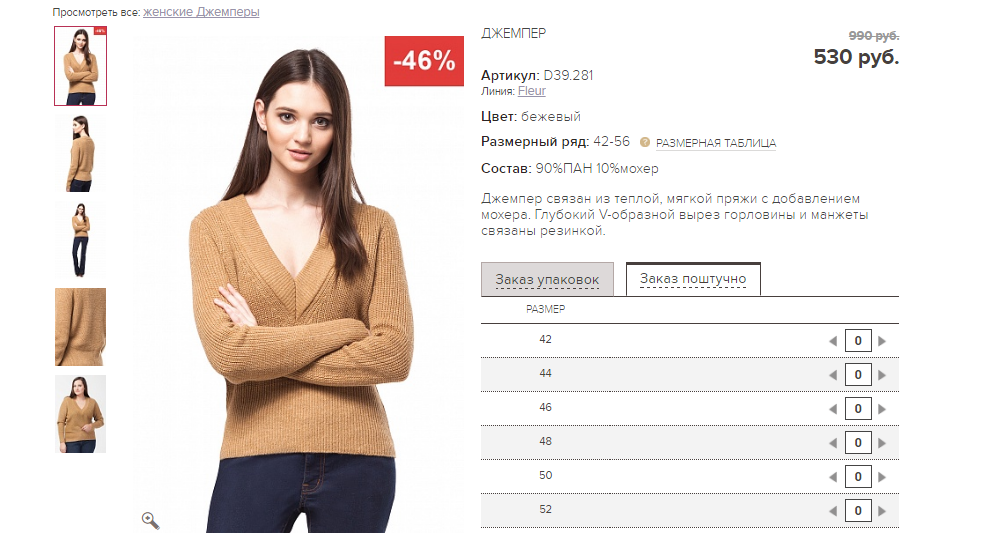
Task: Open the женские Джемперы link
Action: point(201,12)
